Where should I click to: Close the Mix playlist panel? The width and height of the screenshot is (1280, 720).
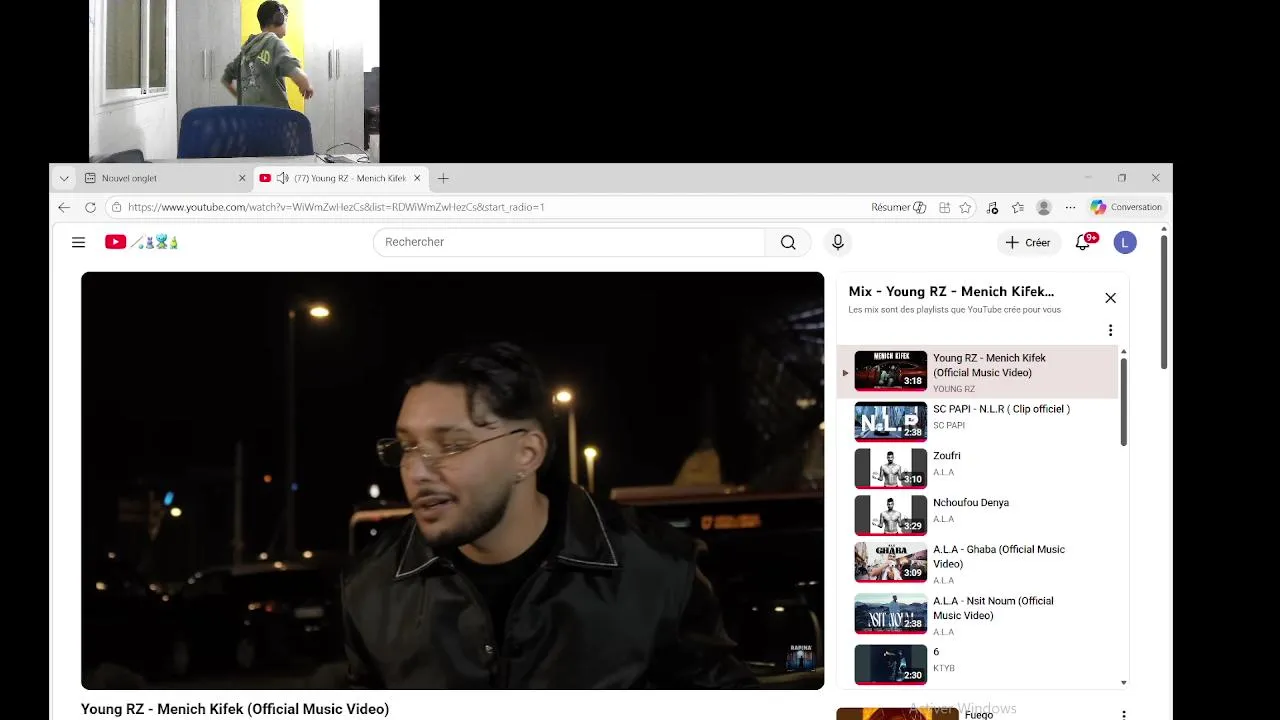pyautogui.click(x=1110, y=298)
